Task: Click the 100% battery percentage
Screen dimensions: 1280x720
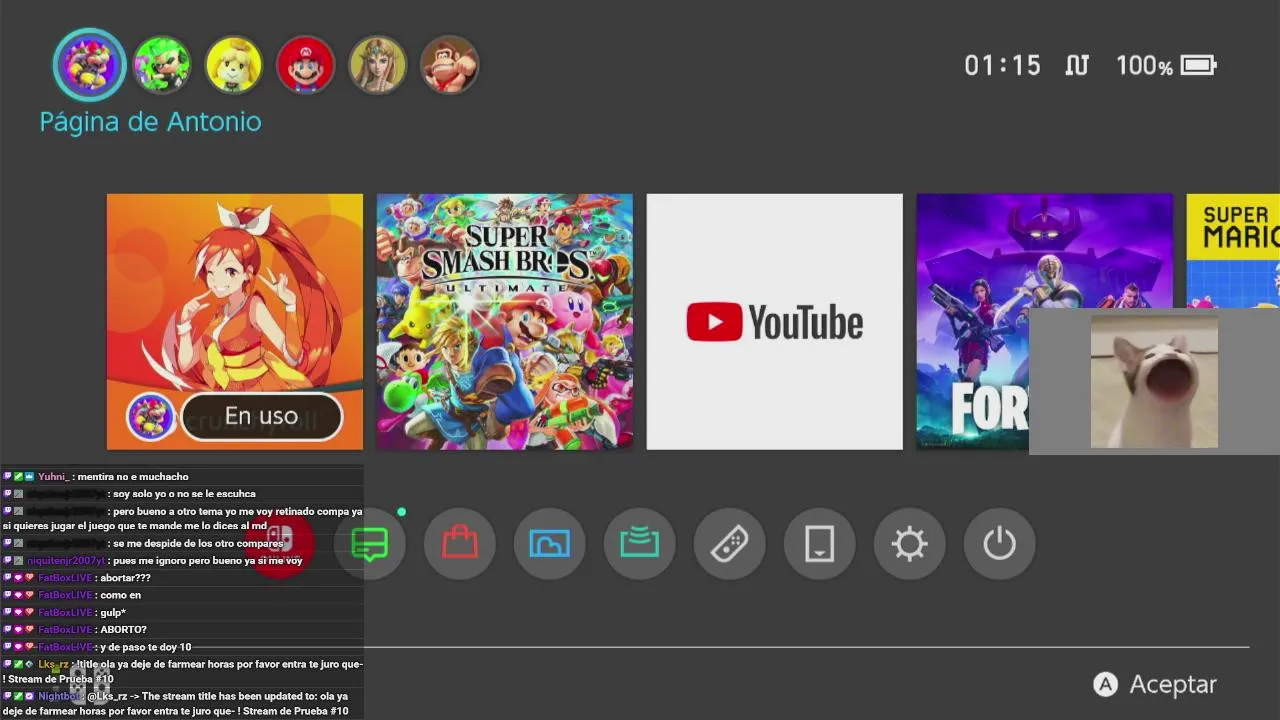Action: tap(1144, 66)
